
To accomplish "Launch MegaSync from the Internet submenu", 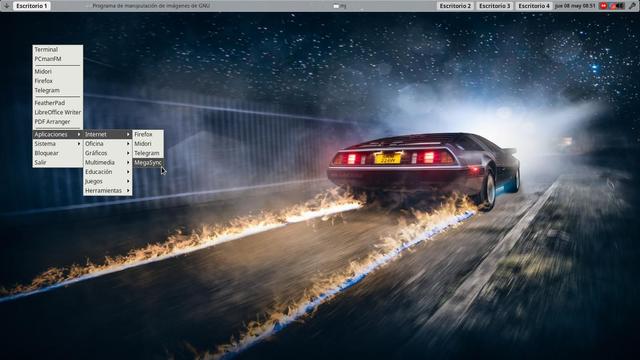I will click(148, 162).
